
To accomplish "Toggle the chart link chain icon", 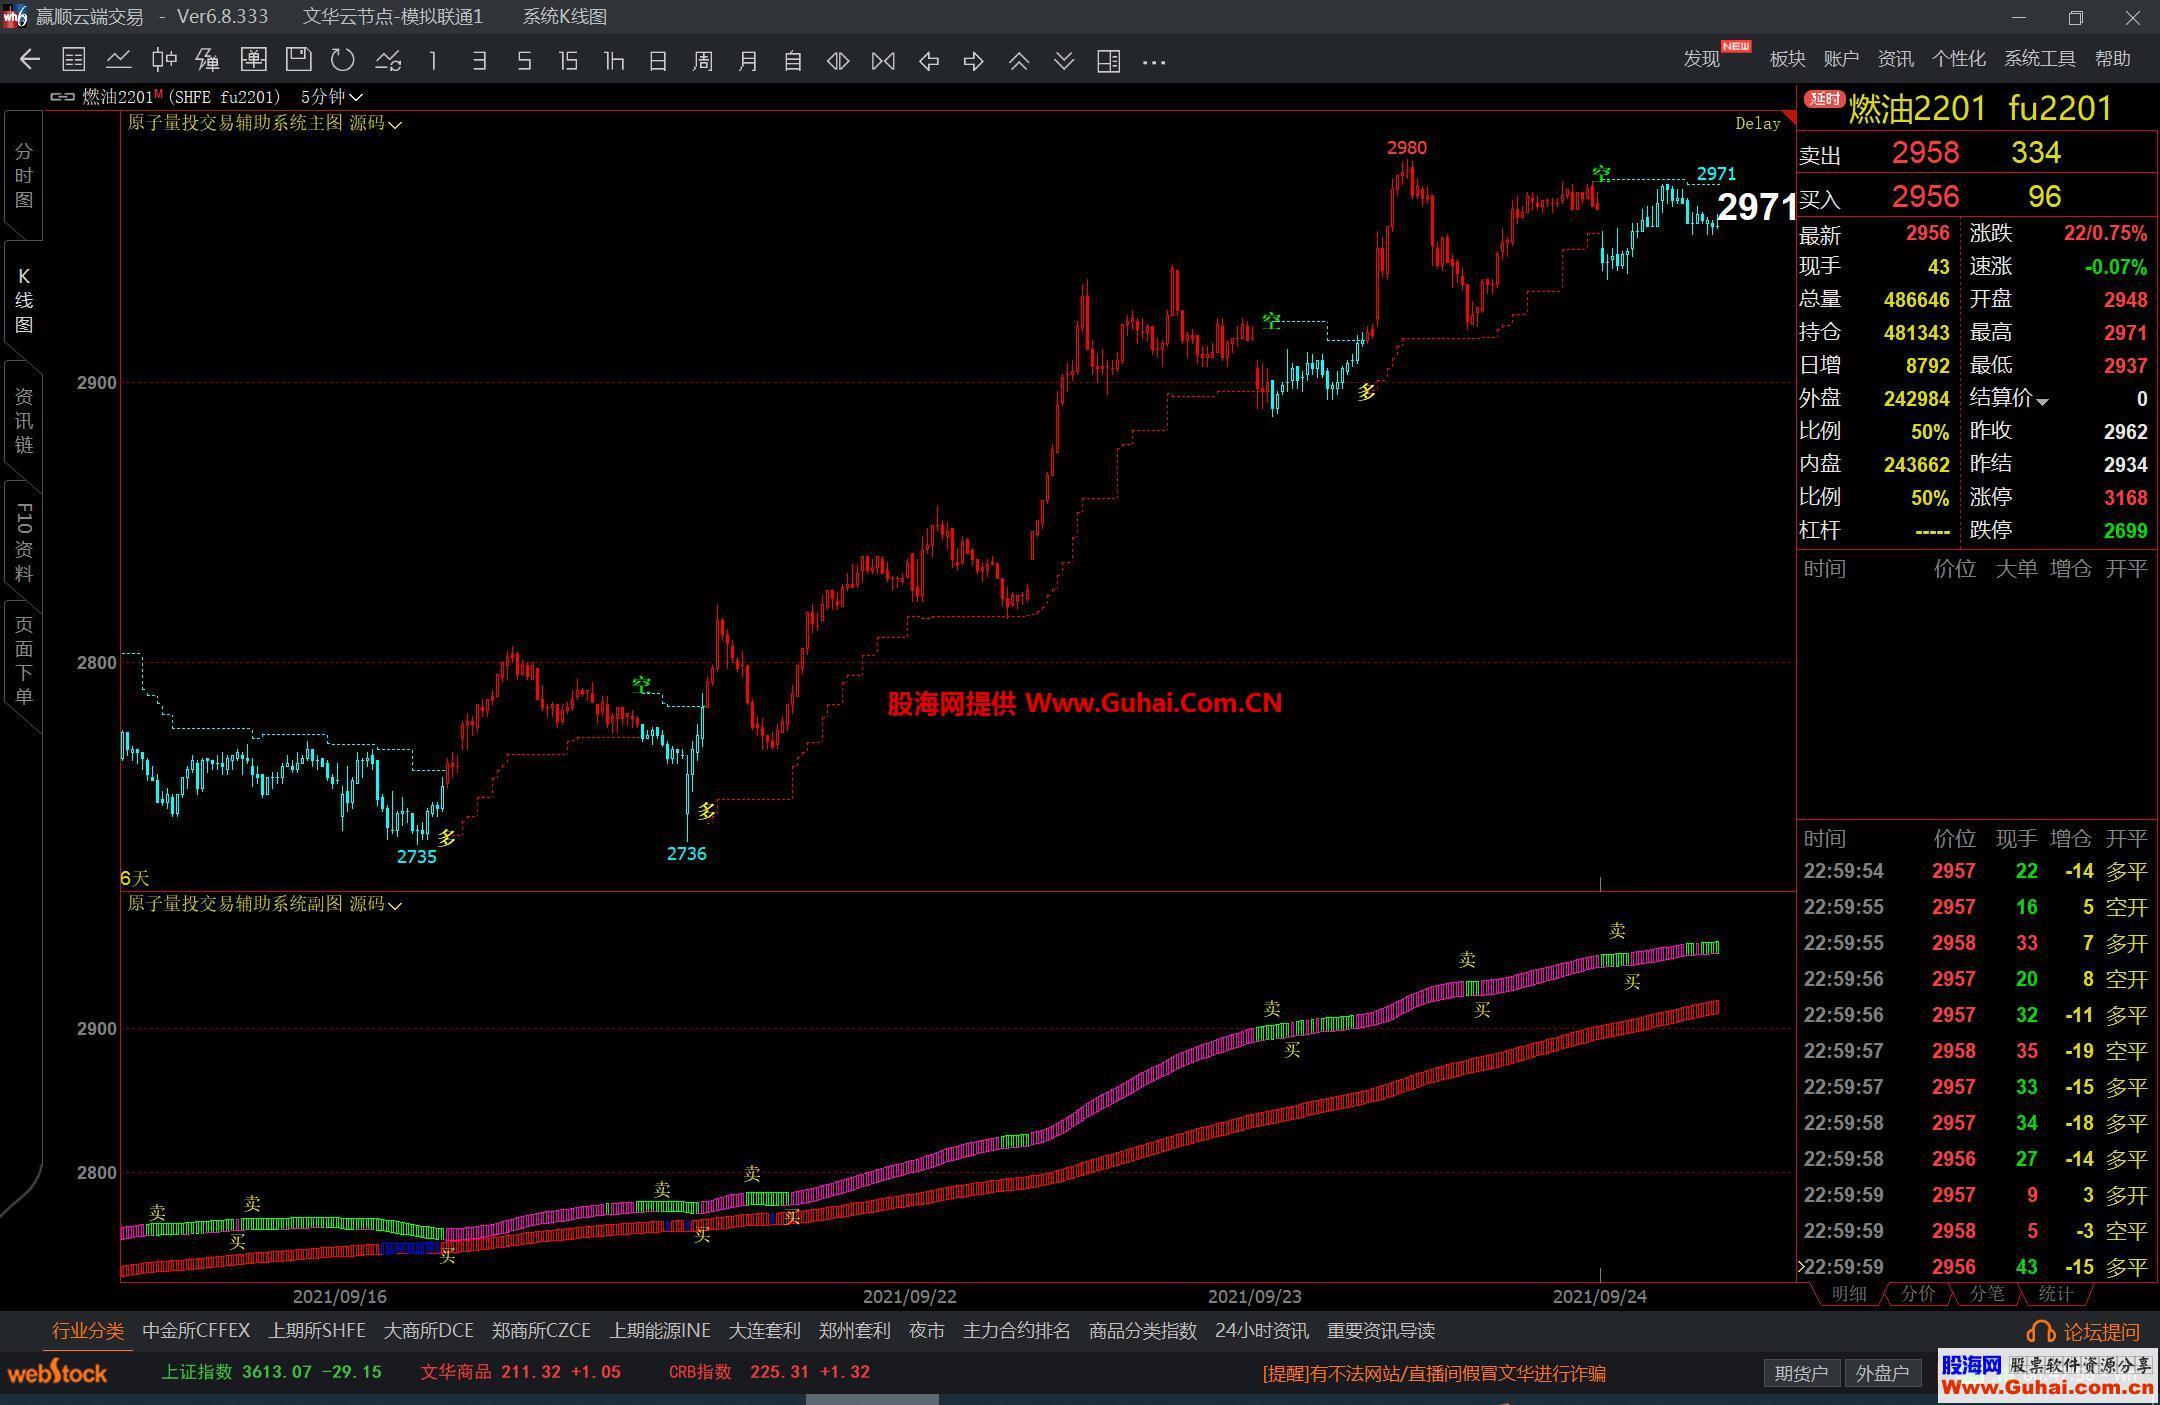I will pos(62,97).
